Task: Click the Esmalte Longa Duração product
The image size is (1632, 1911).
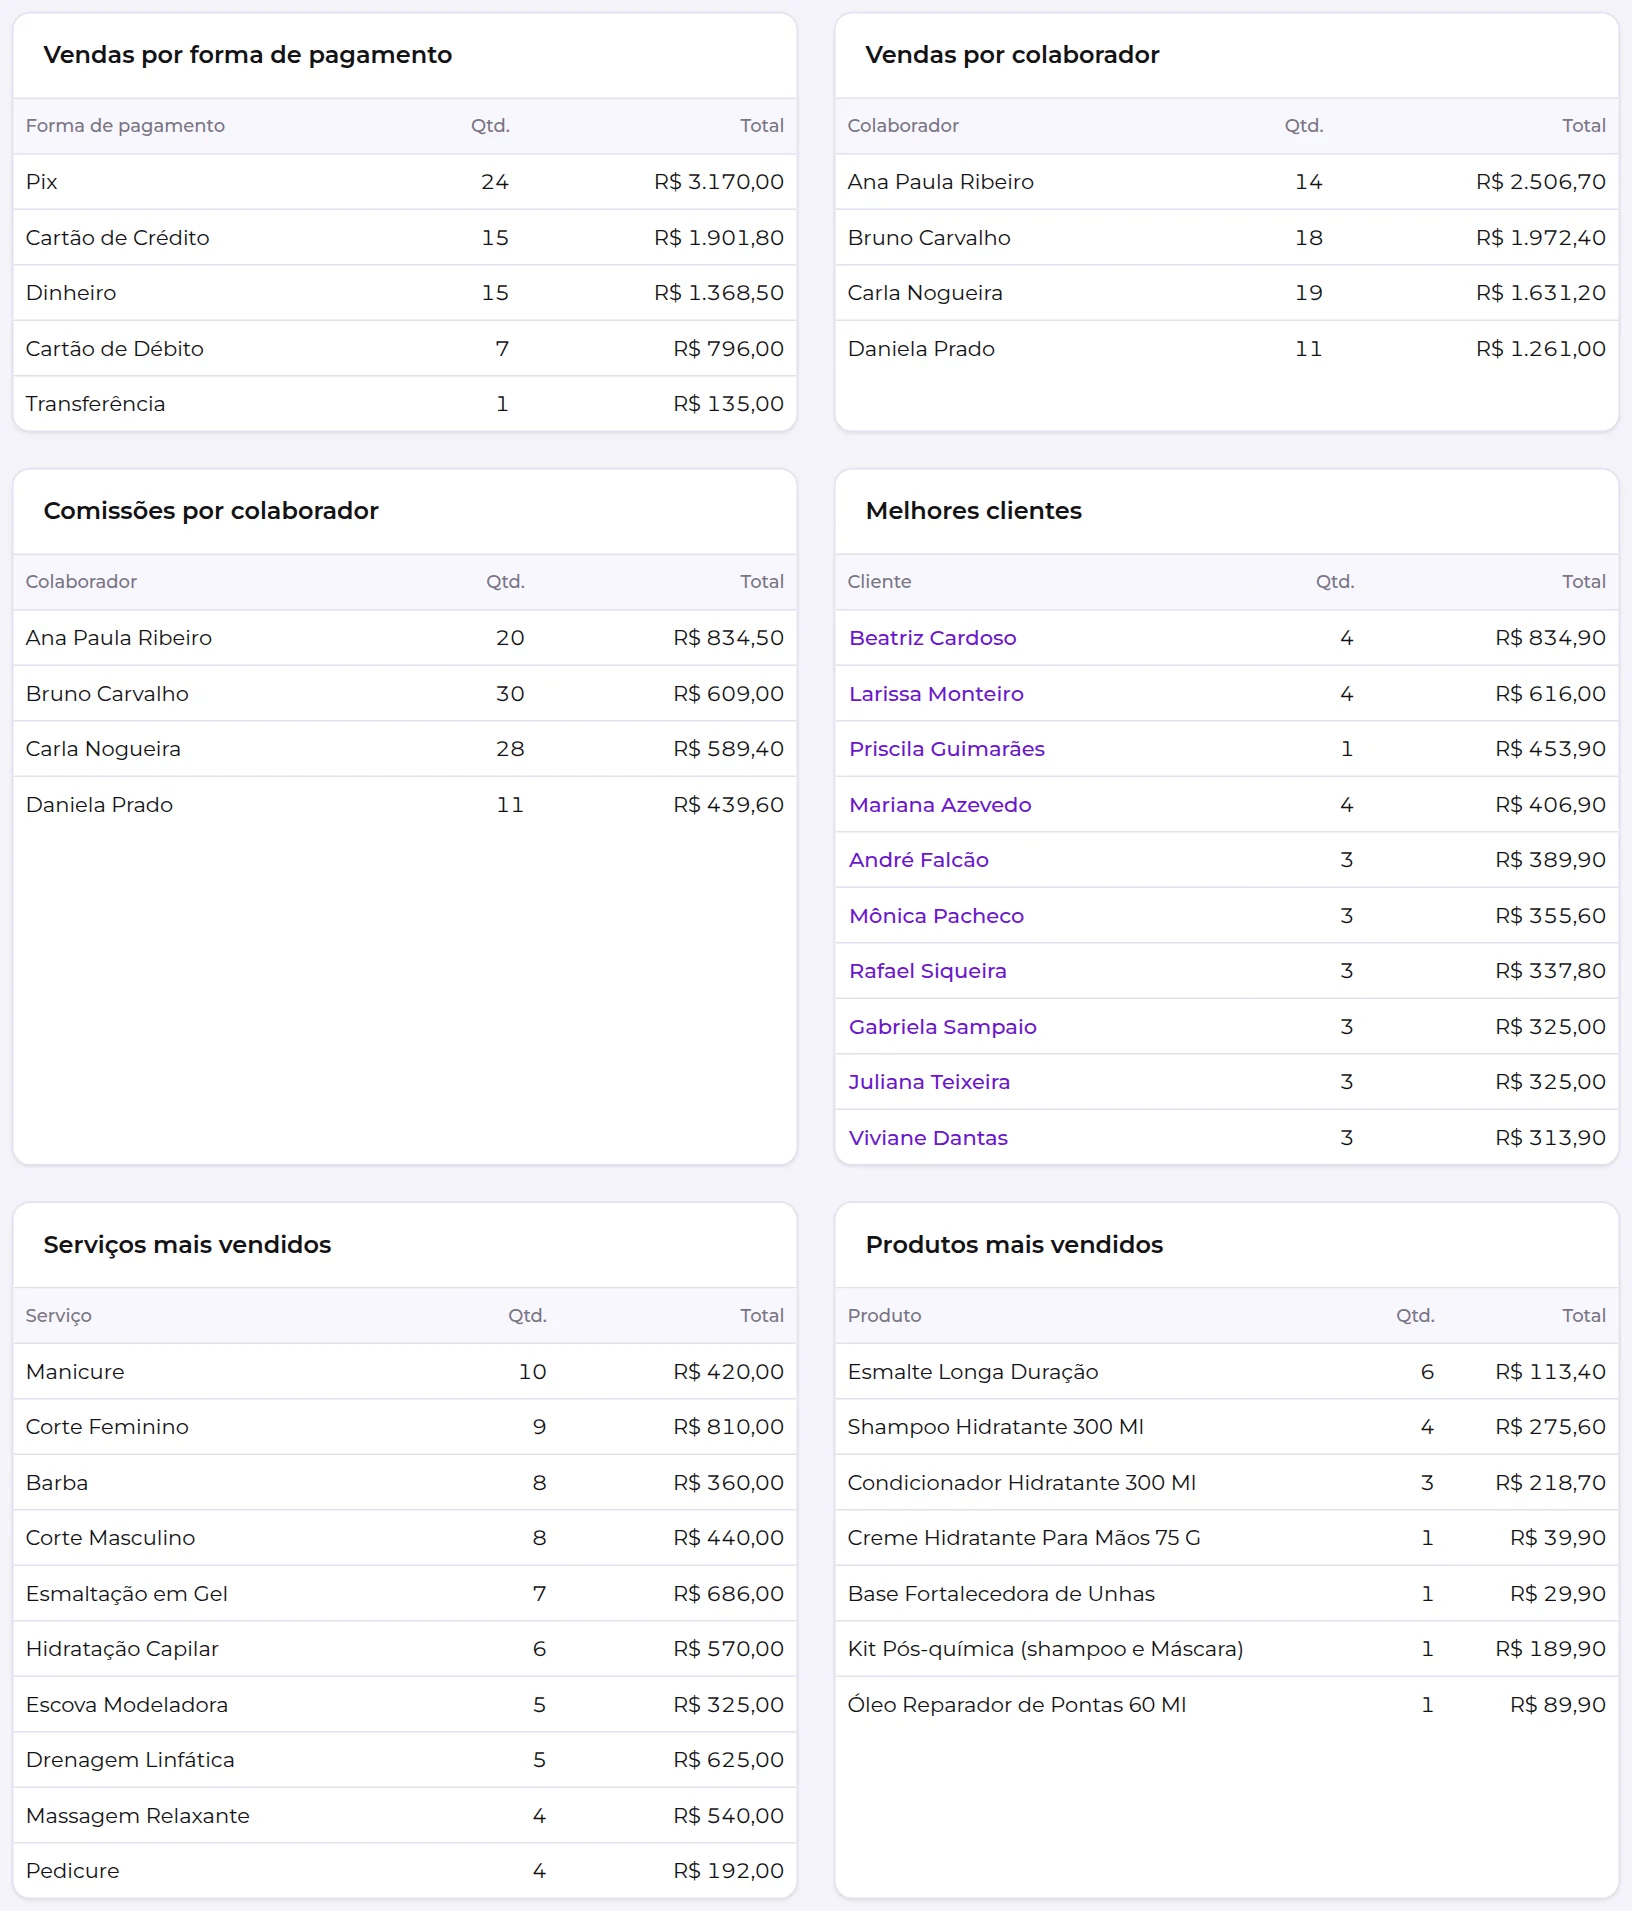Action: pyautogui.click(x=973, y=1372)
